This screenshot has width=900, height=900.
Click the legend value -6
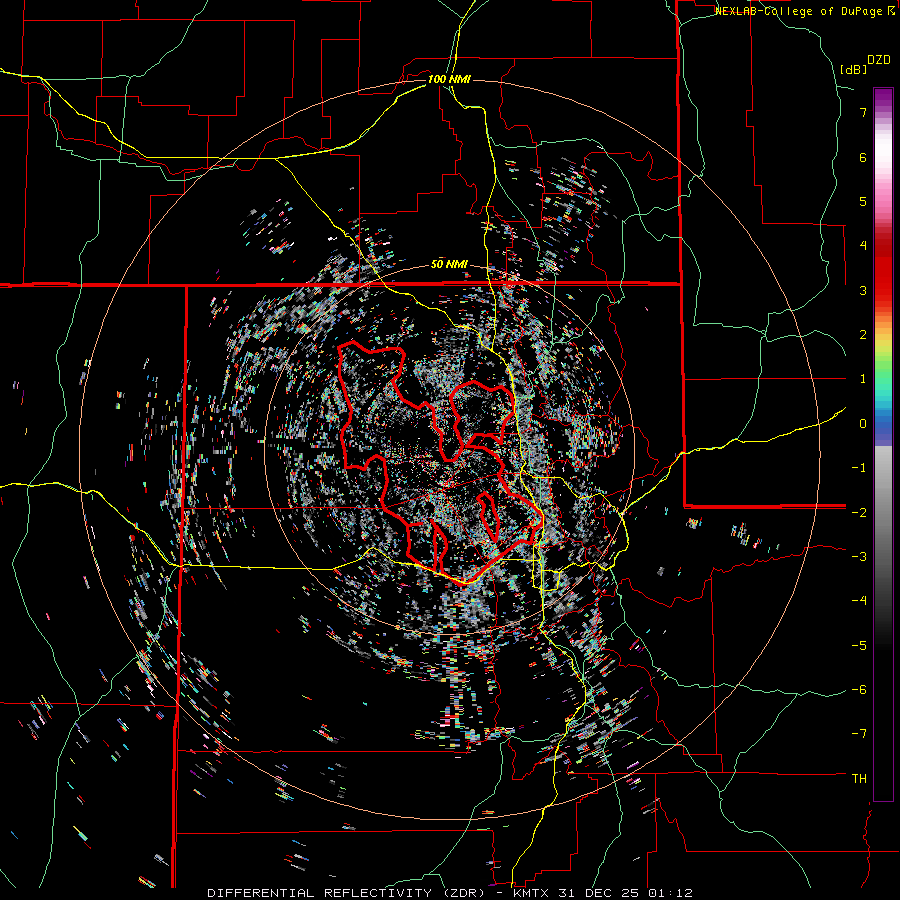[859, 690]
